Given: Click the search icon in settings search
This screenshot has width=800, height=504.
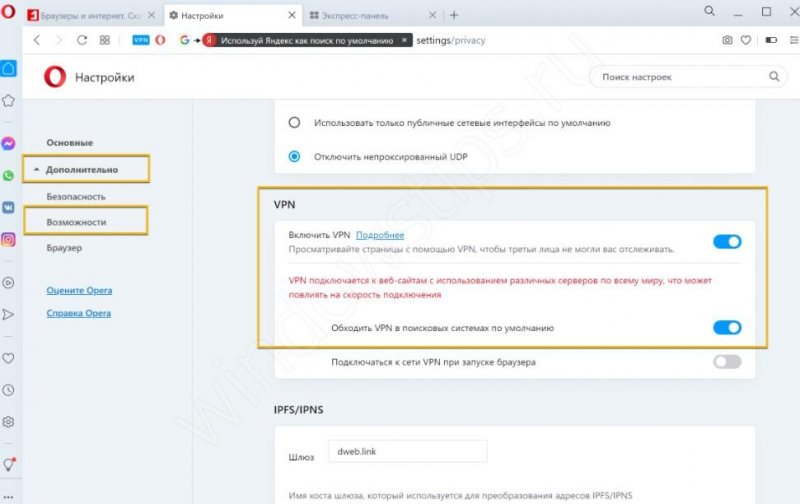Looking at the screenshot, I should pyautogui.click(x=774, y=77).
